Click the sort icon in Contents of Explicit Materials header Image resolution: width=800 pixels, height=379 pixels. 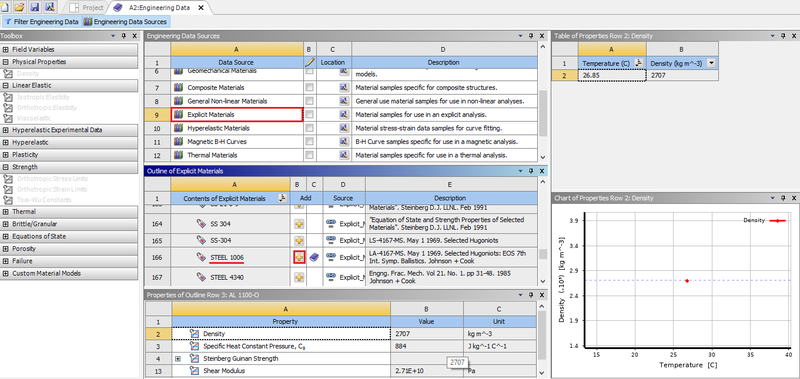282,198
